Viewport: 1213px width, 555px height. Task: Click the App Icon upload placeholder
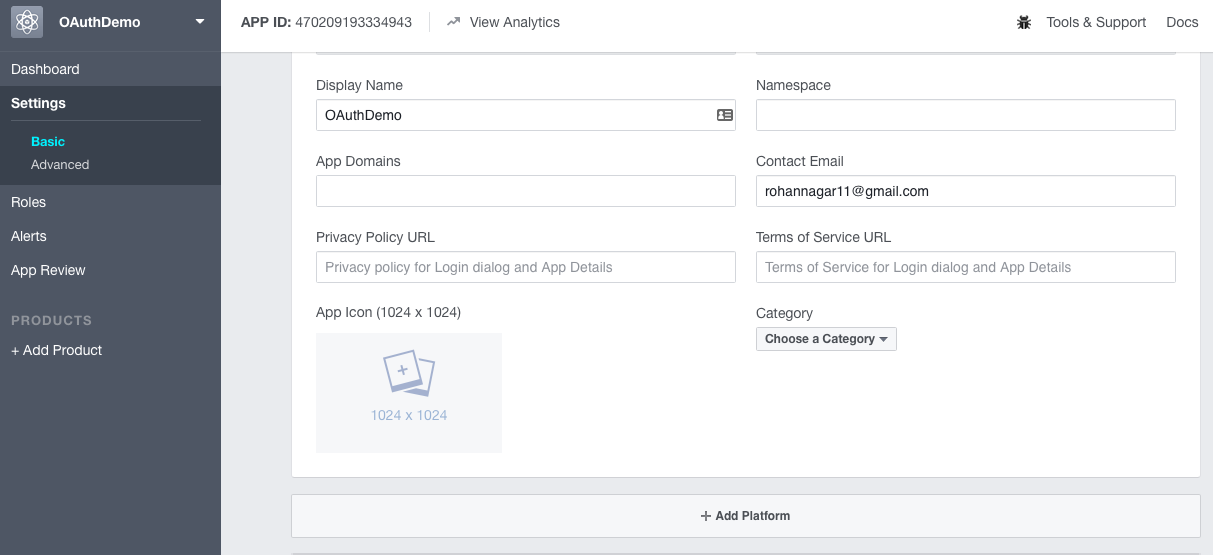pyautogui.click(x=409, y=393)
